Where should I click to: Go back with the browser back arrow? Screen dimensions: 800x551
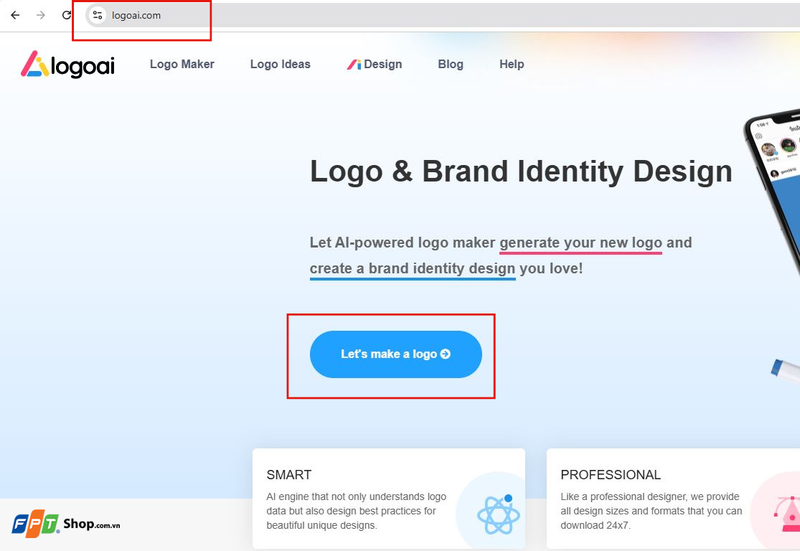(15, 15)
